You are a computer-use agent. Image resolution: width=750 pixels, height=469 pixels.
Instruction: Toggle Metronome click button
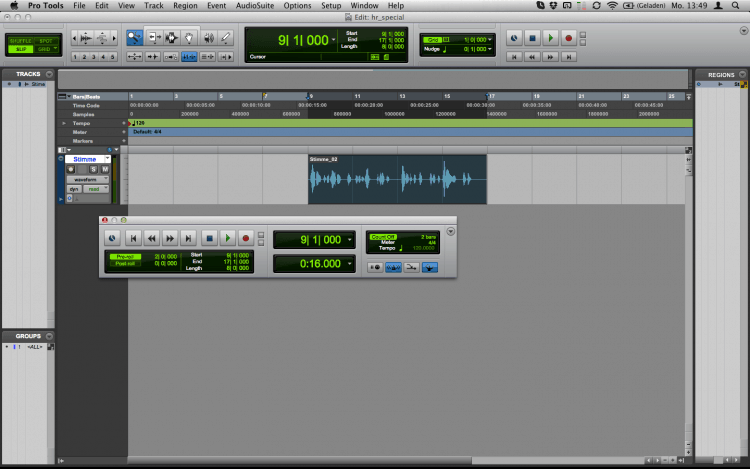[x=393, y=267]
